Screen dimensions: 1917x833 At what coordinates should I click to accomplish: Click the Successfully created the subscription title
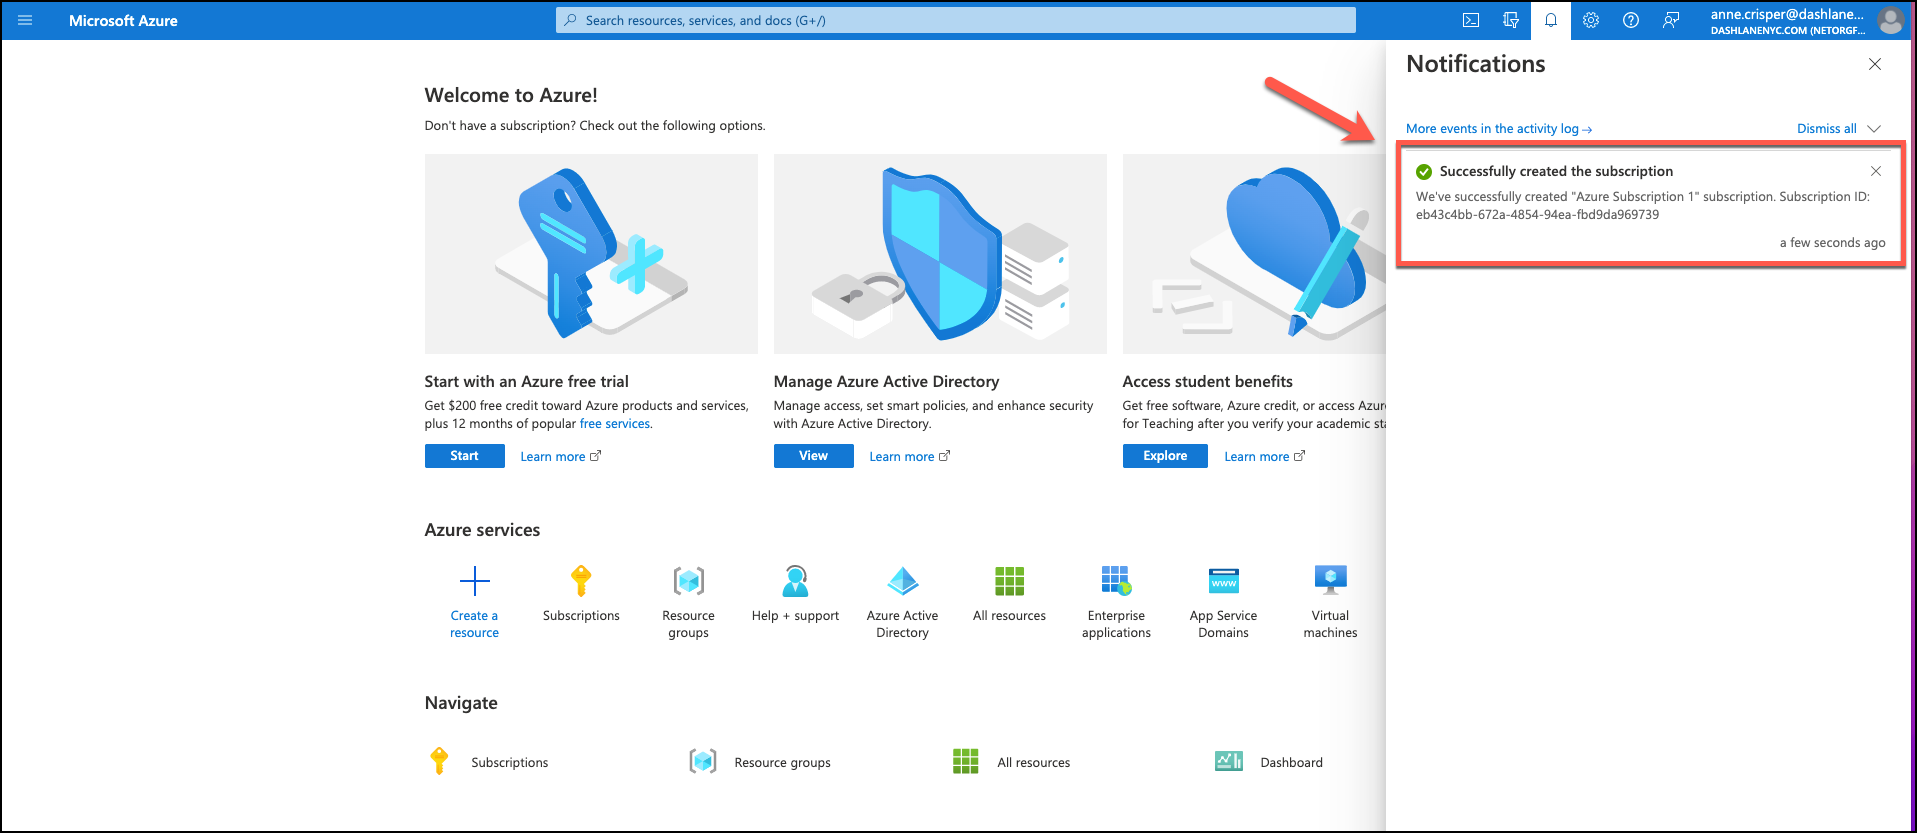(x=1556, y=171)
